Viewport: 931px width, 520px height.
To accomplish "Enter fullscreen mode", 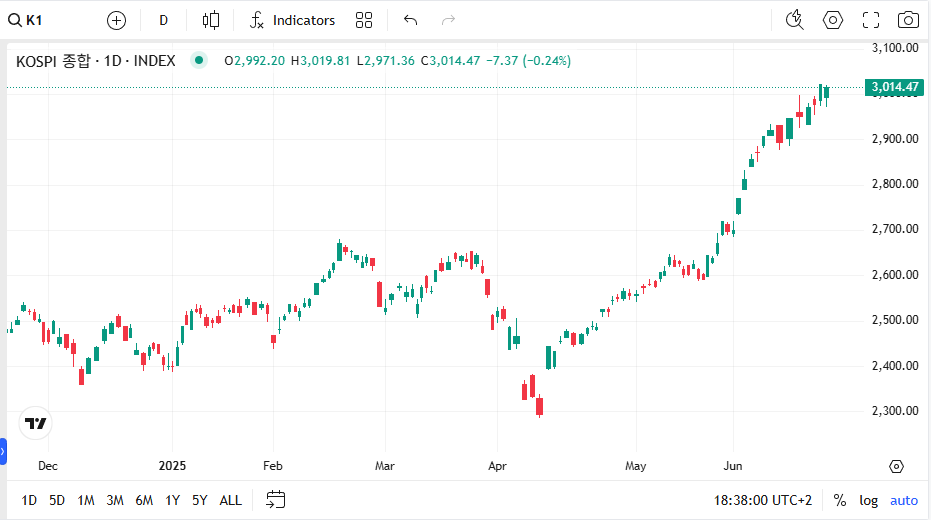I will tap(870, 20).
